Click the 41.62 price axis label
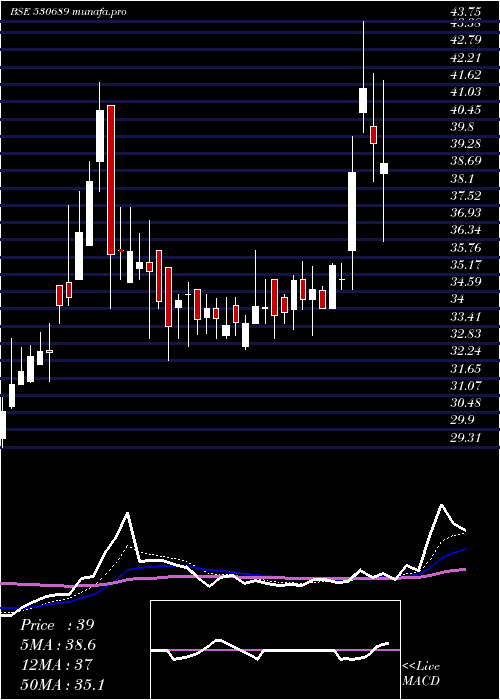Image resolution: width=500 pixels, height=700 pixels. (465, 75)
